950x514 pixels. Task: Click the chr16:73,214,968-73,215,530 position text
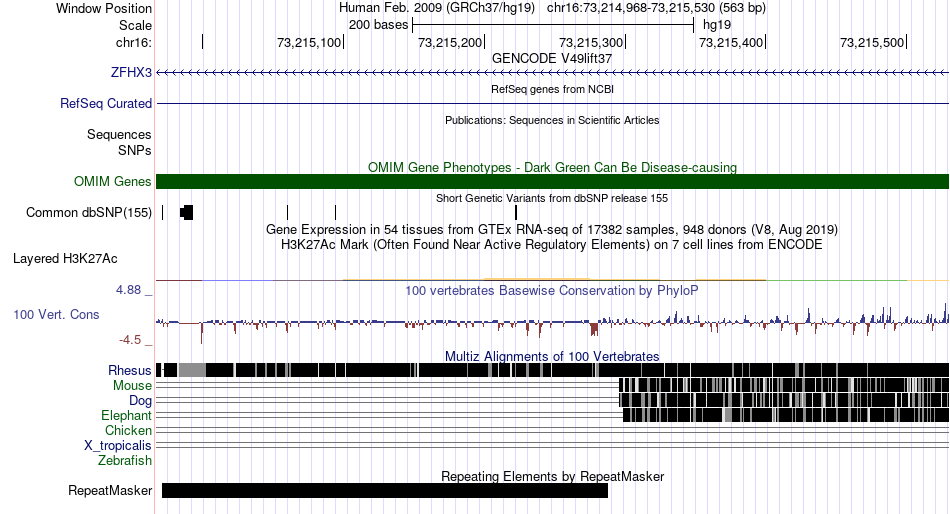pos(656,8)
